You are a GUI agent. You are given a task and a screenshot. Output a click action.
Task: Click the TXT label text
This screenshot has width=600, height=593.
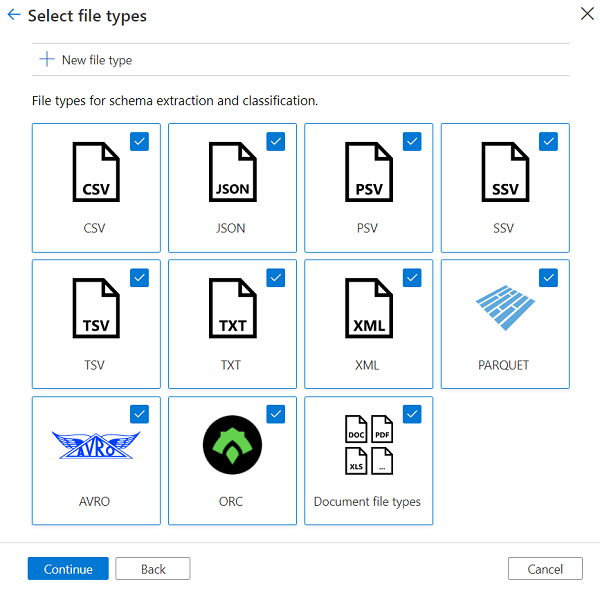point(230,365)
